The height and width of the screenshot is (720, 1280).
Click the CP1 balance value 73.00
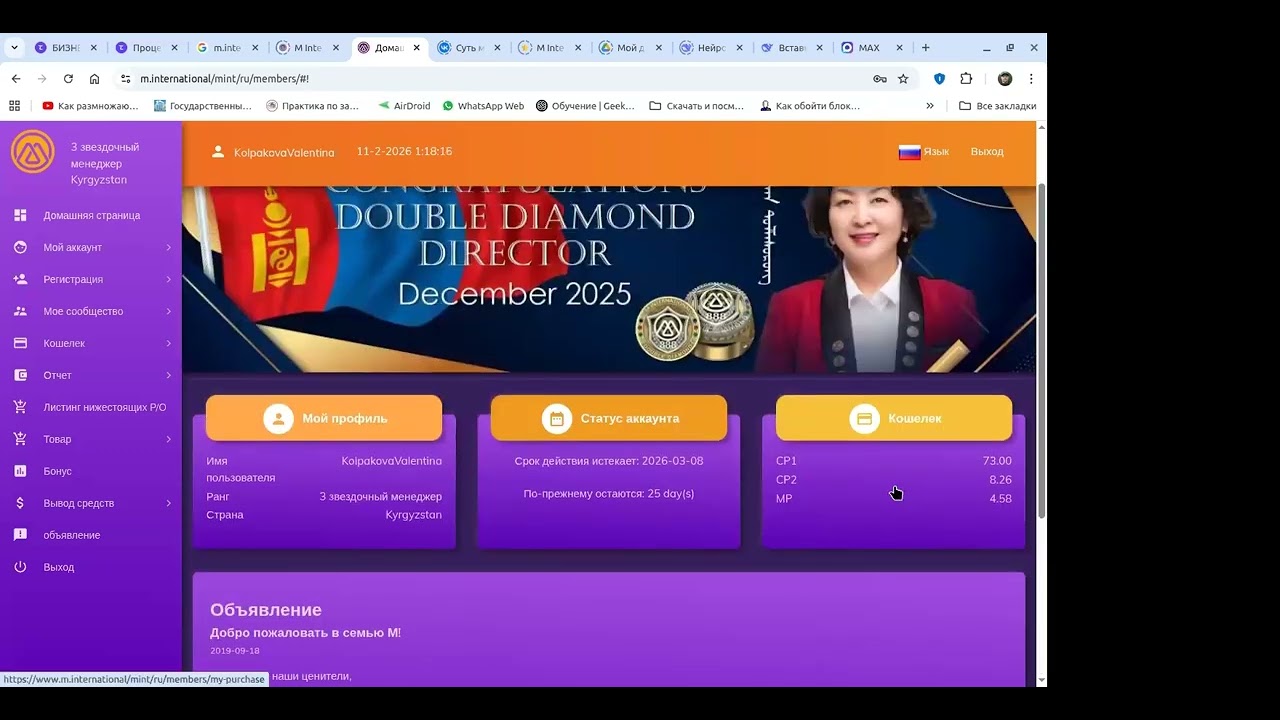997,461
